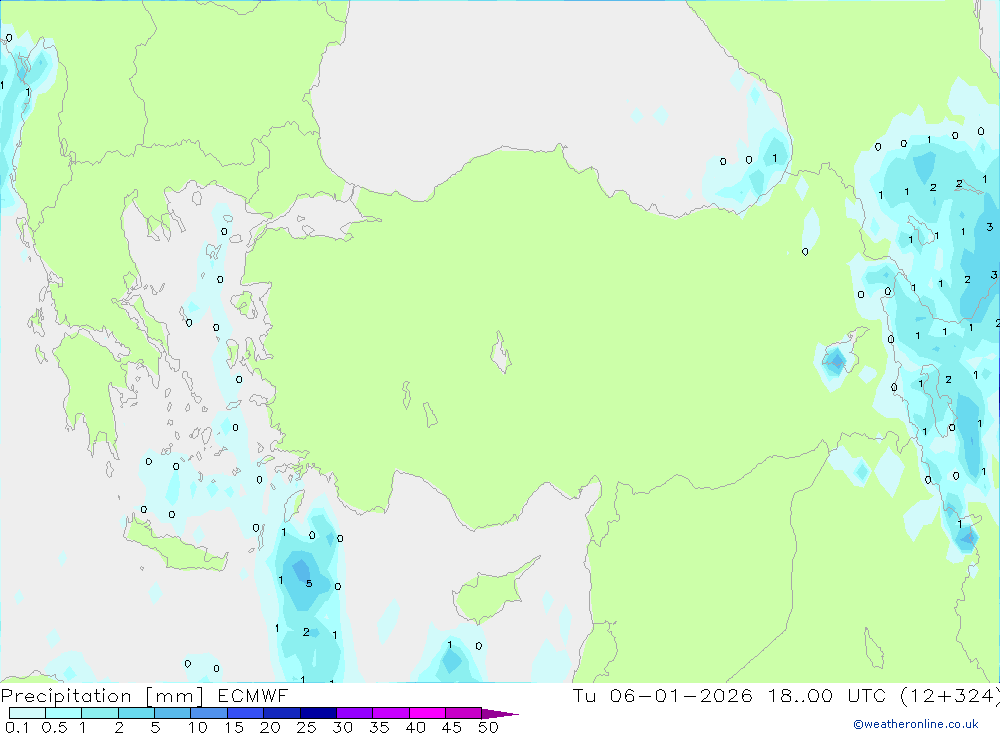Click the '5' mm value southeast of Crete
The height and width of the screenshot is (733, 1000).
click(309, 584)
